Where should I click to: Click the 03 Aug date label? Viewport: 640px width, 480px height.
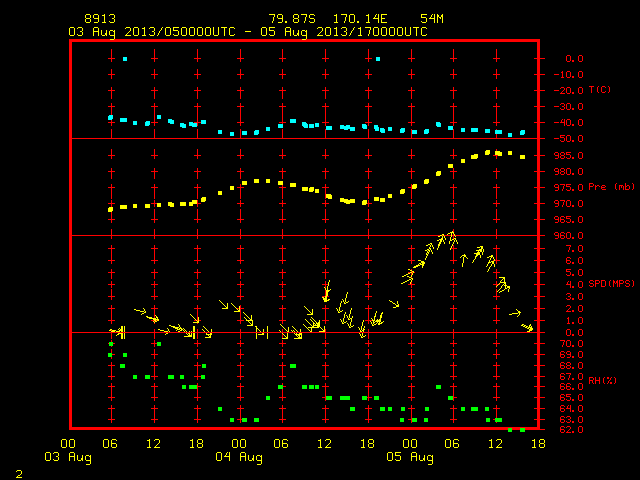click(68, 457)
